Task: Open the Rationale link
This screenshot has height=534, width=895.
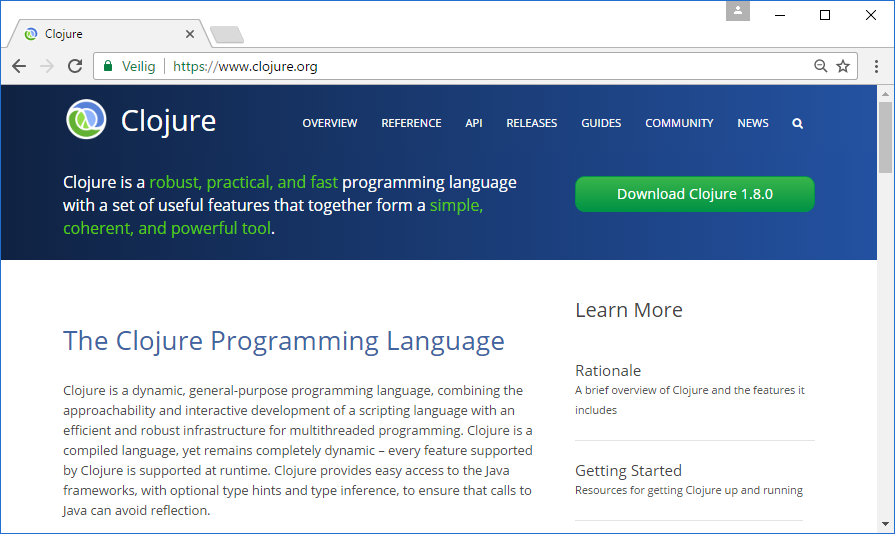Action: (608, 371)
